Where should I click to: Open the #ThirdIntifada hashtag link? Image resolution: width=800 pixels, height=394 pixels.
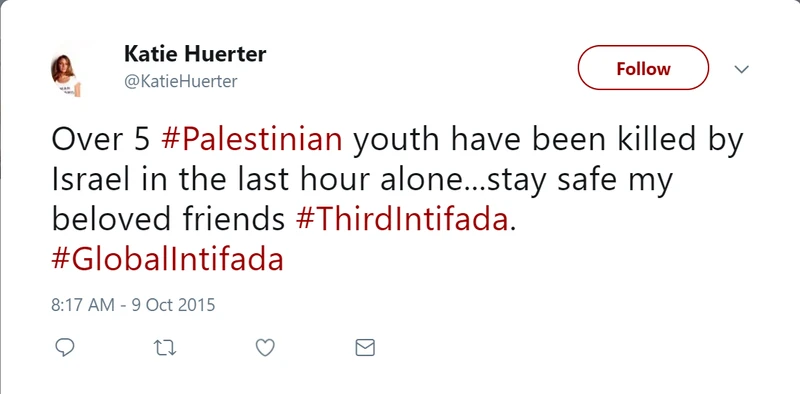coord(402,220)
